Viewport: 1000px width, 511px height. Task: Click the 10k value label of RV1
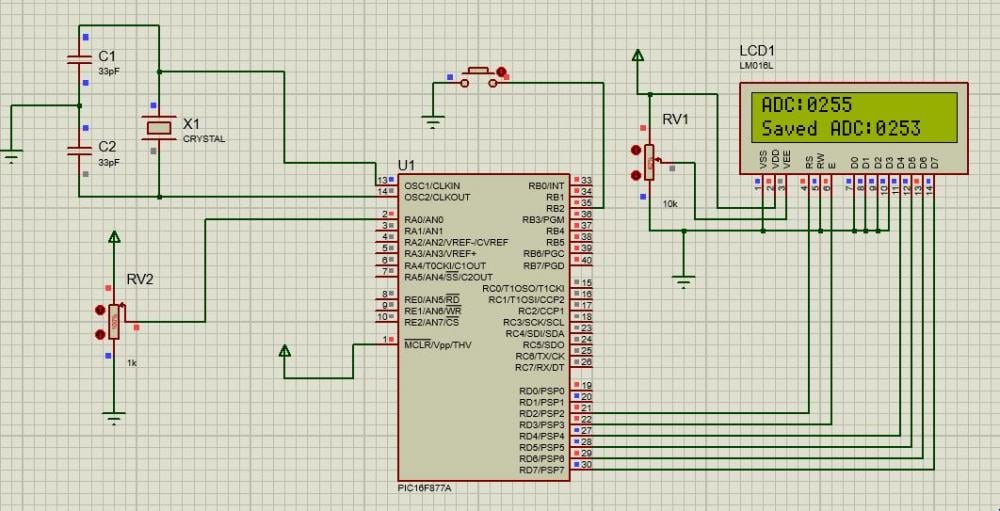(x=671, y=203)
